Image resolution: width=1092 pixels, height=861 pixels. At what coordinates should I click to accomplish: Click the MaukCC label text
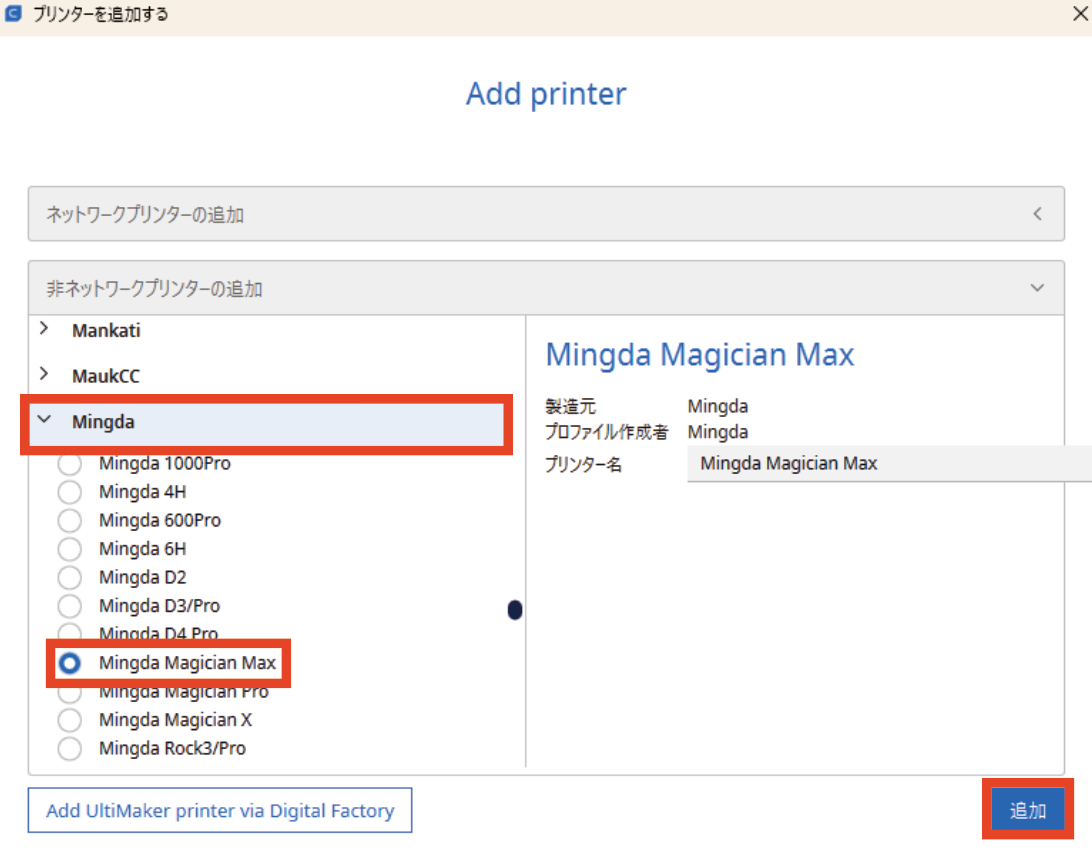click(x=106, y=376)
